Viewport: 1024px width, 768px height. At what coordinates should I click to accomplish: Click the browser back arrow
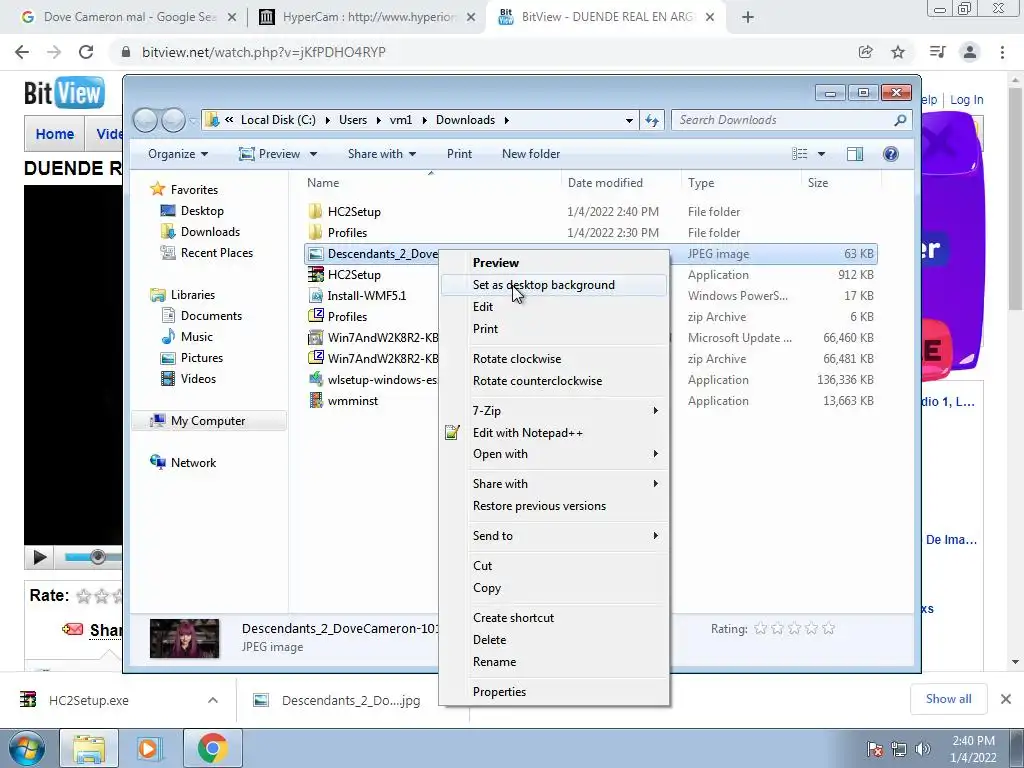click(22, 52)
